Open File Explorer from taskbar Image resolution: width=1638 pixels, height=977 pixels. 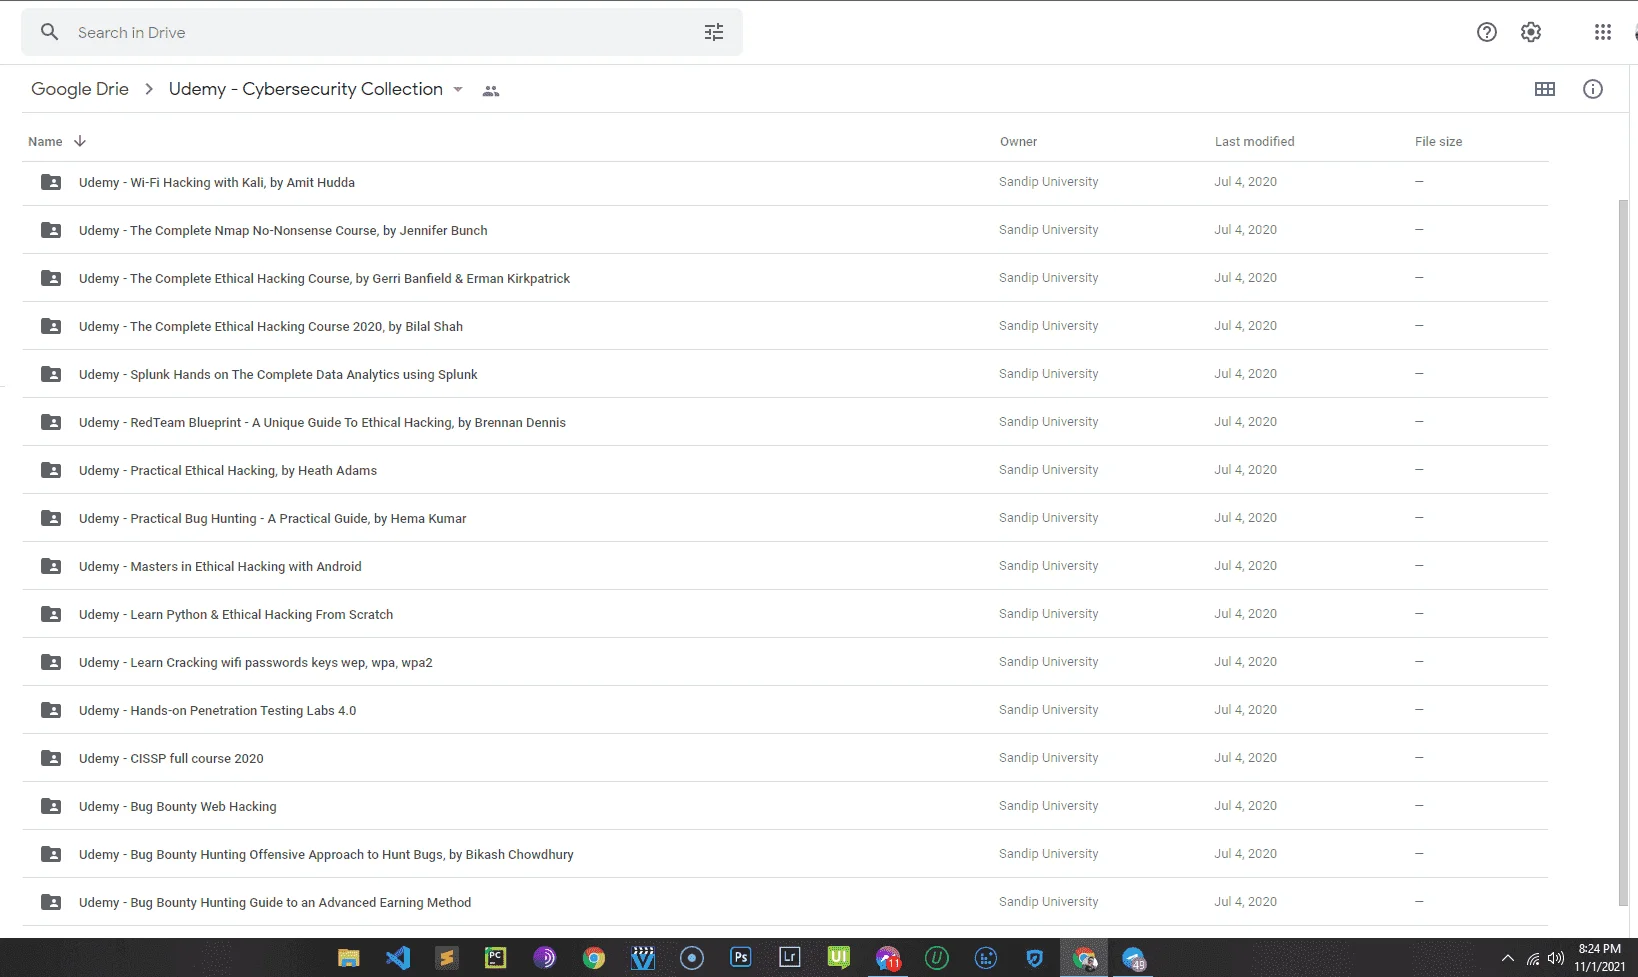tap(348, 958)
